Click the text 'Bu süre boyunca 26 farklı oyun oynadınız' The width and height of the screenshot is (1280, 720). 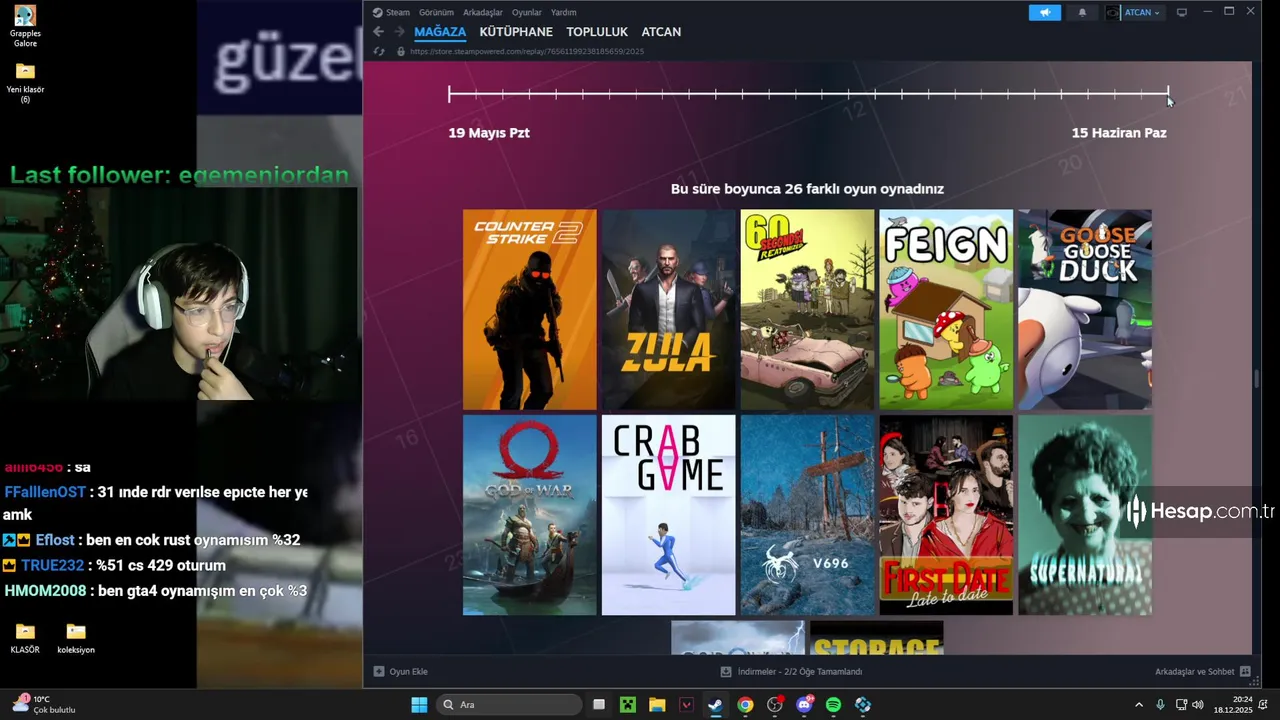tap(807, 189)
